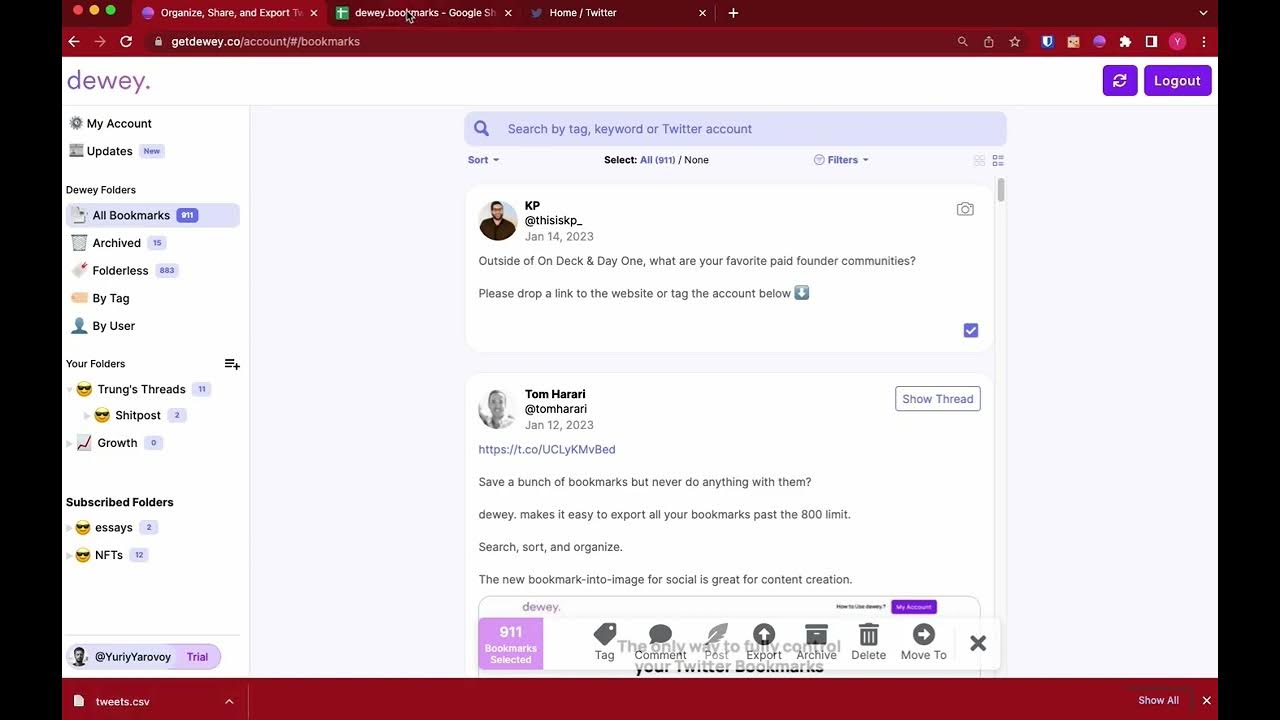The height and width of the screenshot is (720, 1280).
Task: Click the Comment action icon
Action: pos(660,635)
